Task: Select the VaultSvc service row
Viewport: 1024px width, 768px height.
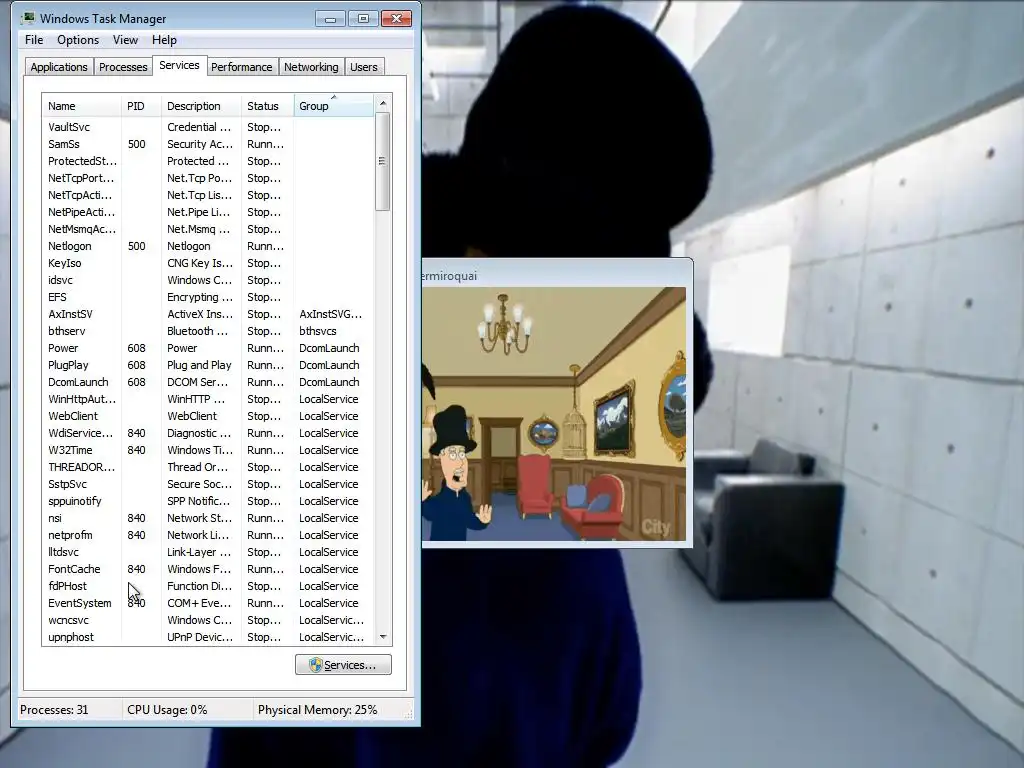Action: (x=208, y=127)
